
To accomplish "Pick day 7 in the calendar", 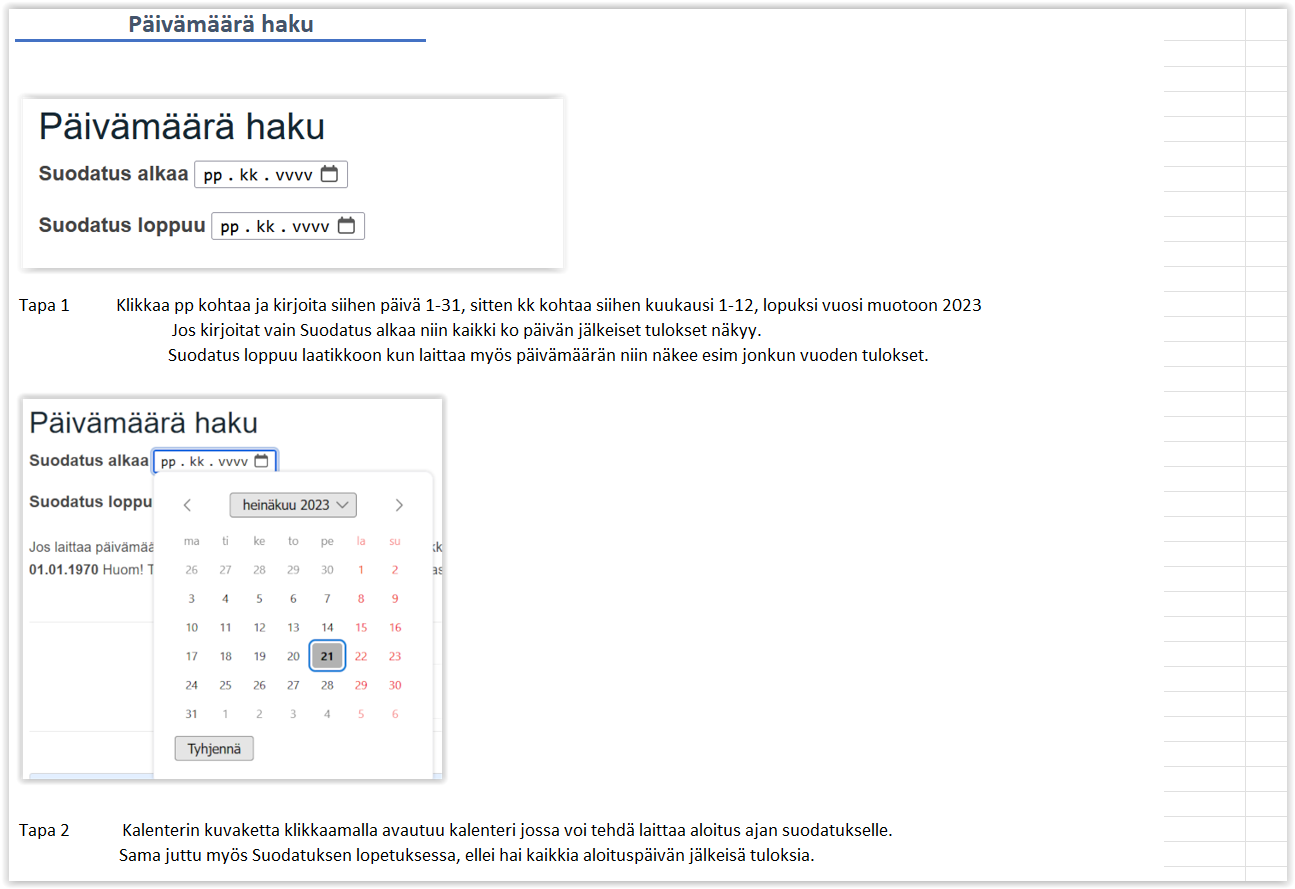I will point(327,599).
